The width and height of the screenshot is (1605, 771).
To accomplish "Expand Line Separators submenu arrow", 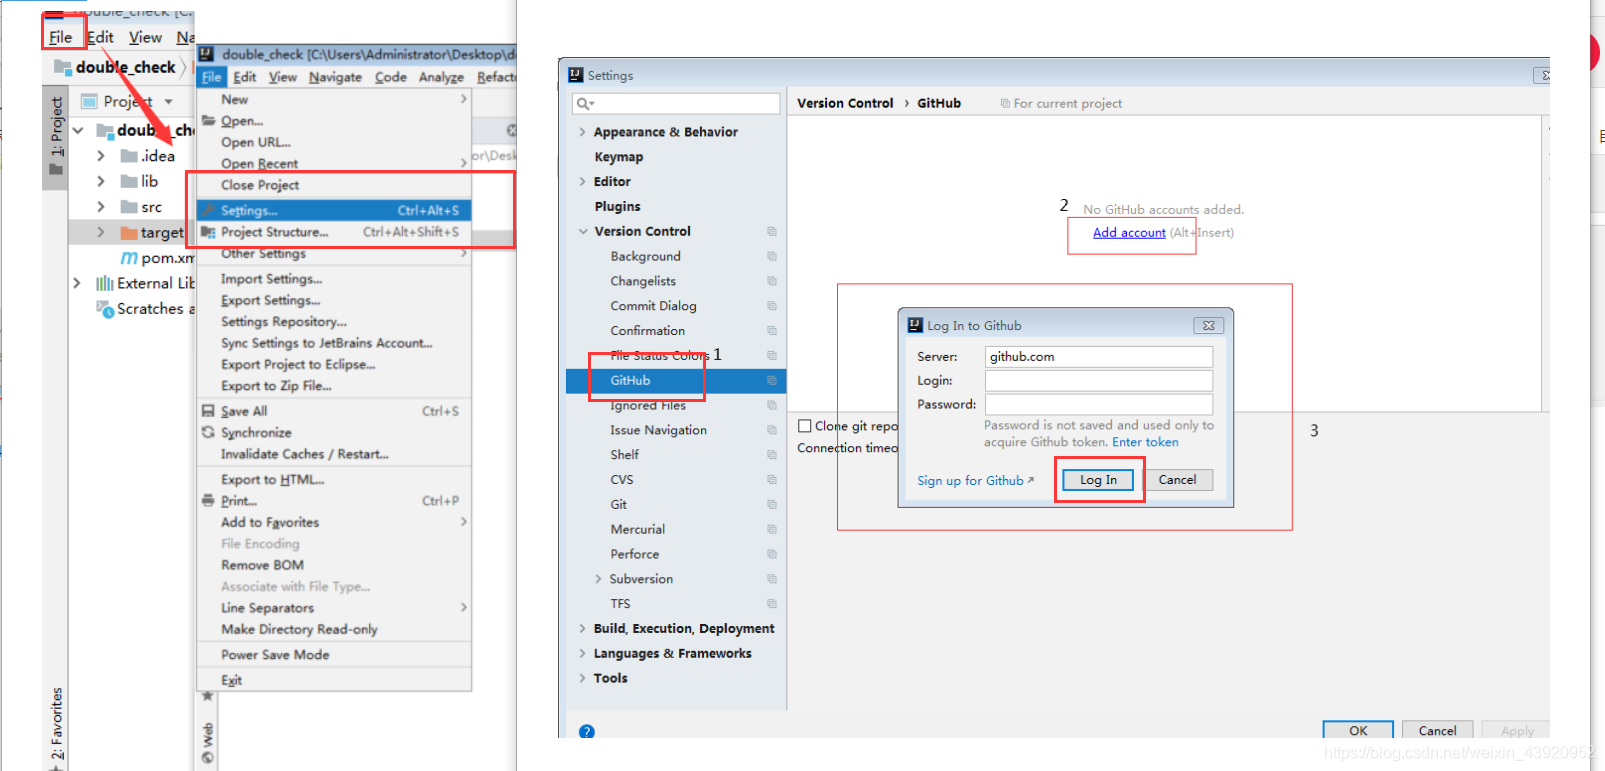I will coord(463,607).
